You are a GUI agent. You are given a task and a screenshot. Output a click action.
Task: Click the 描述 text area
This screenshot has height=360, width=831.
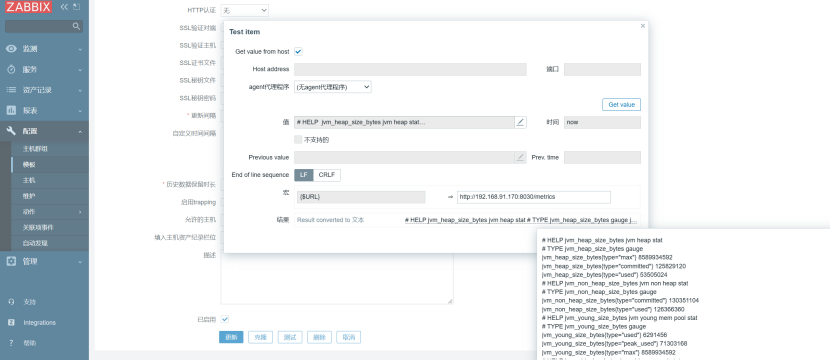pos(337,277)
